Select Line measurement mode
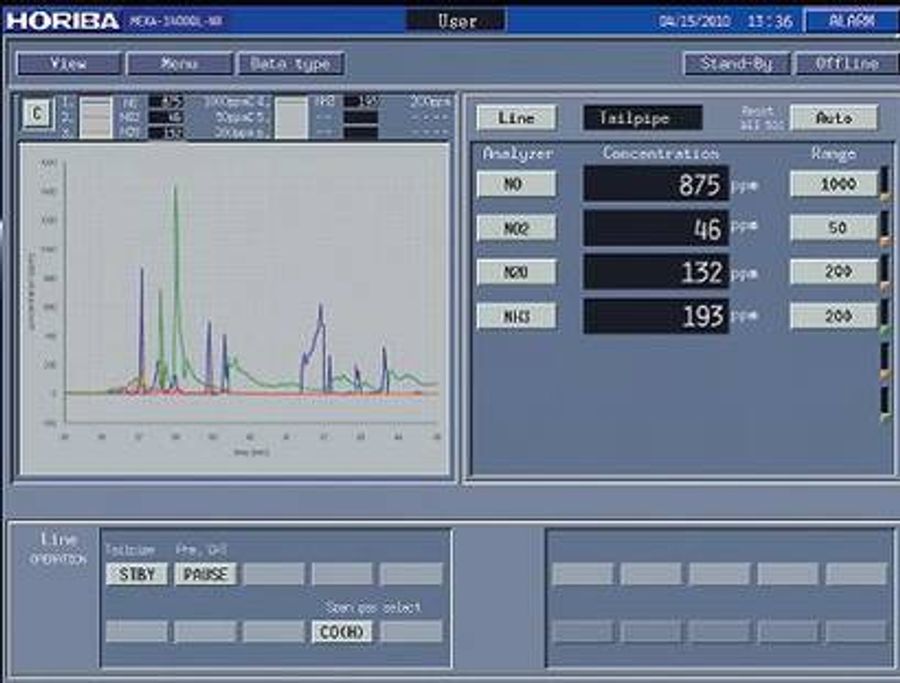 tap(519, 117)
